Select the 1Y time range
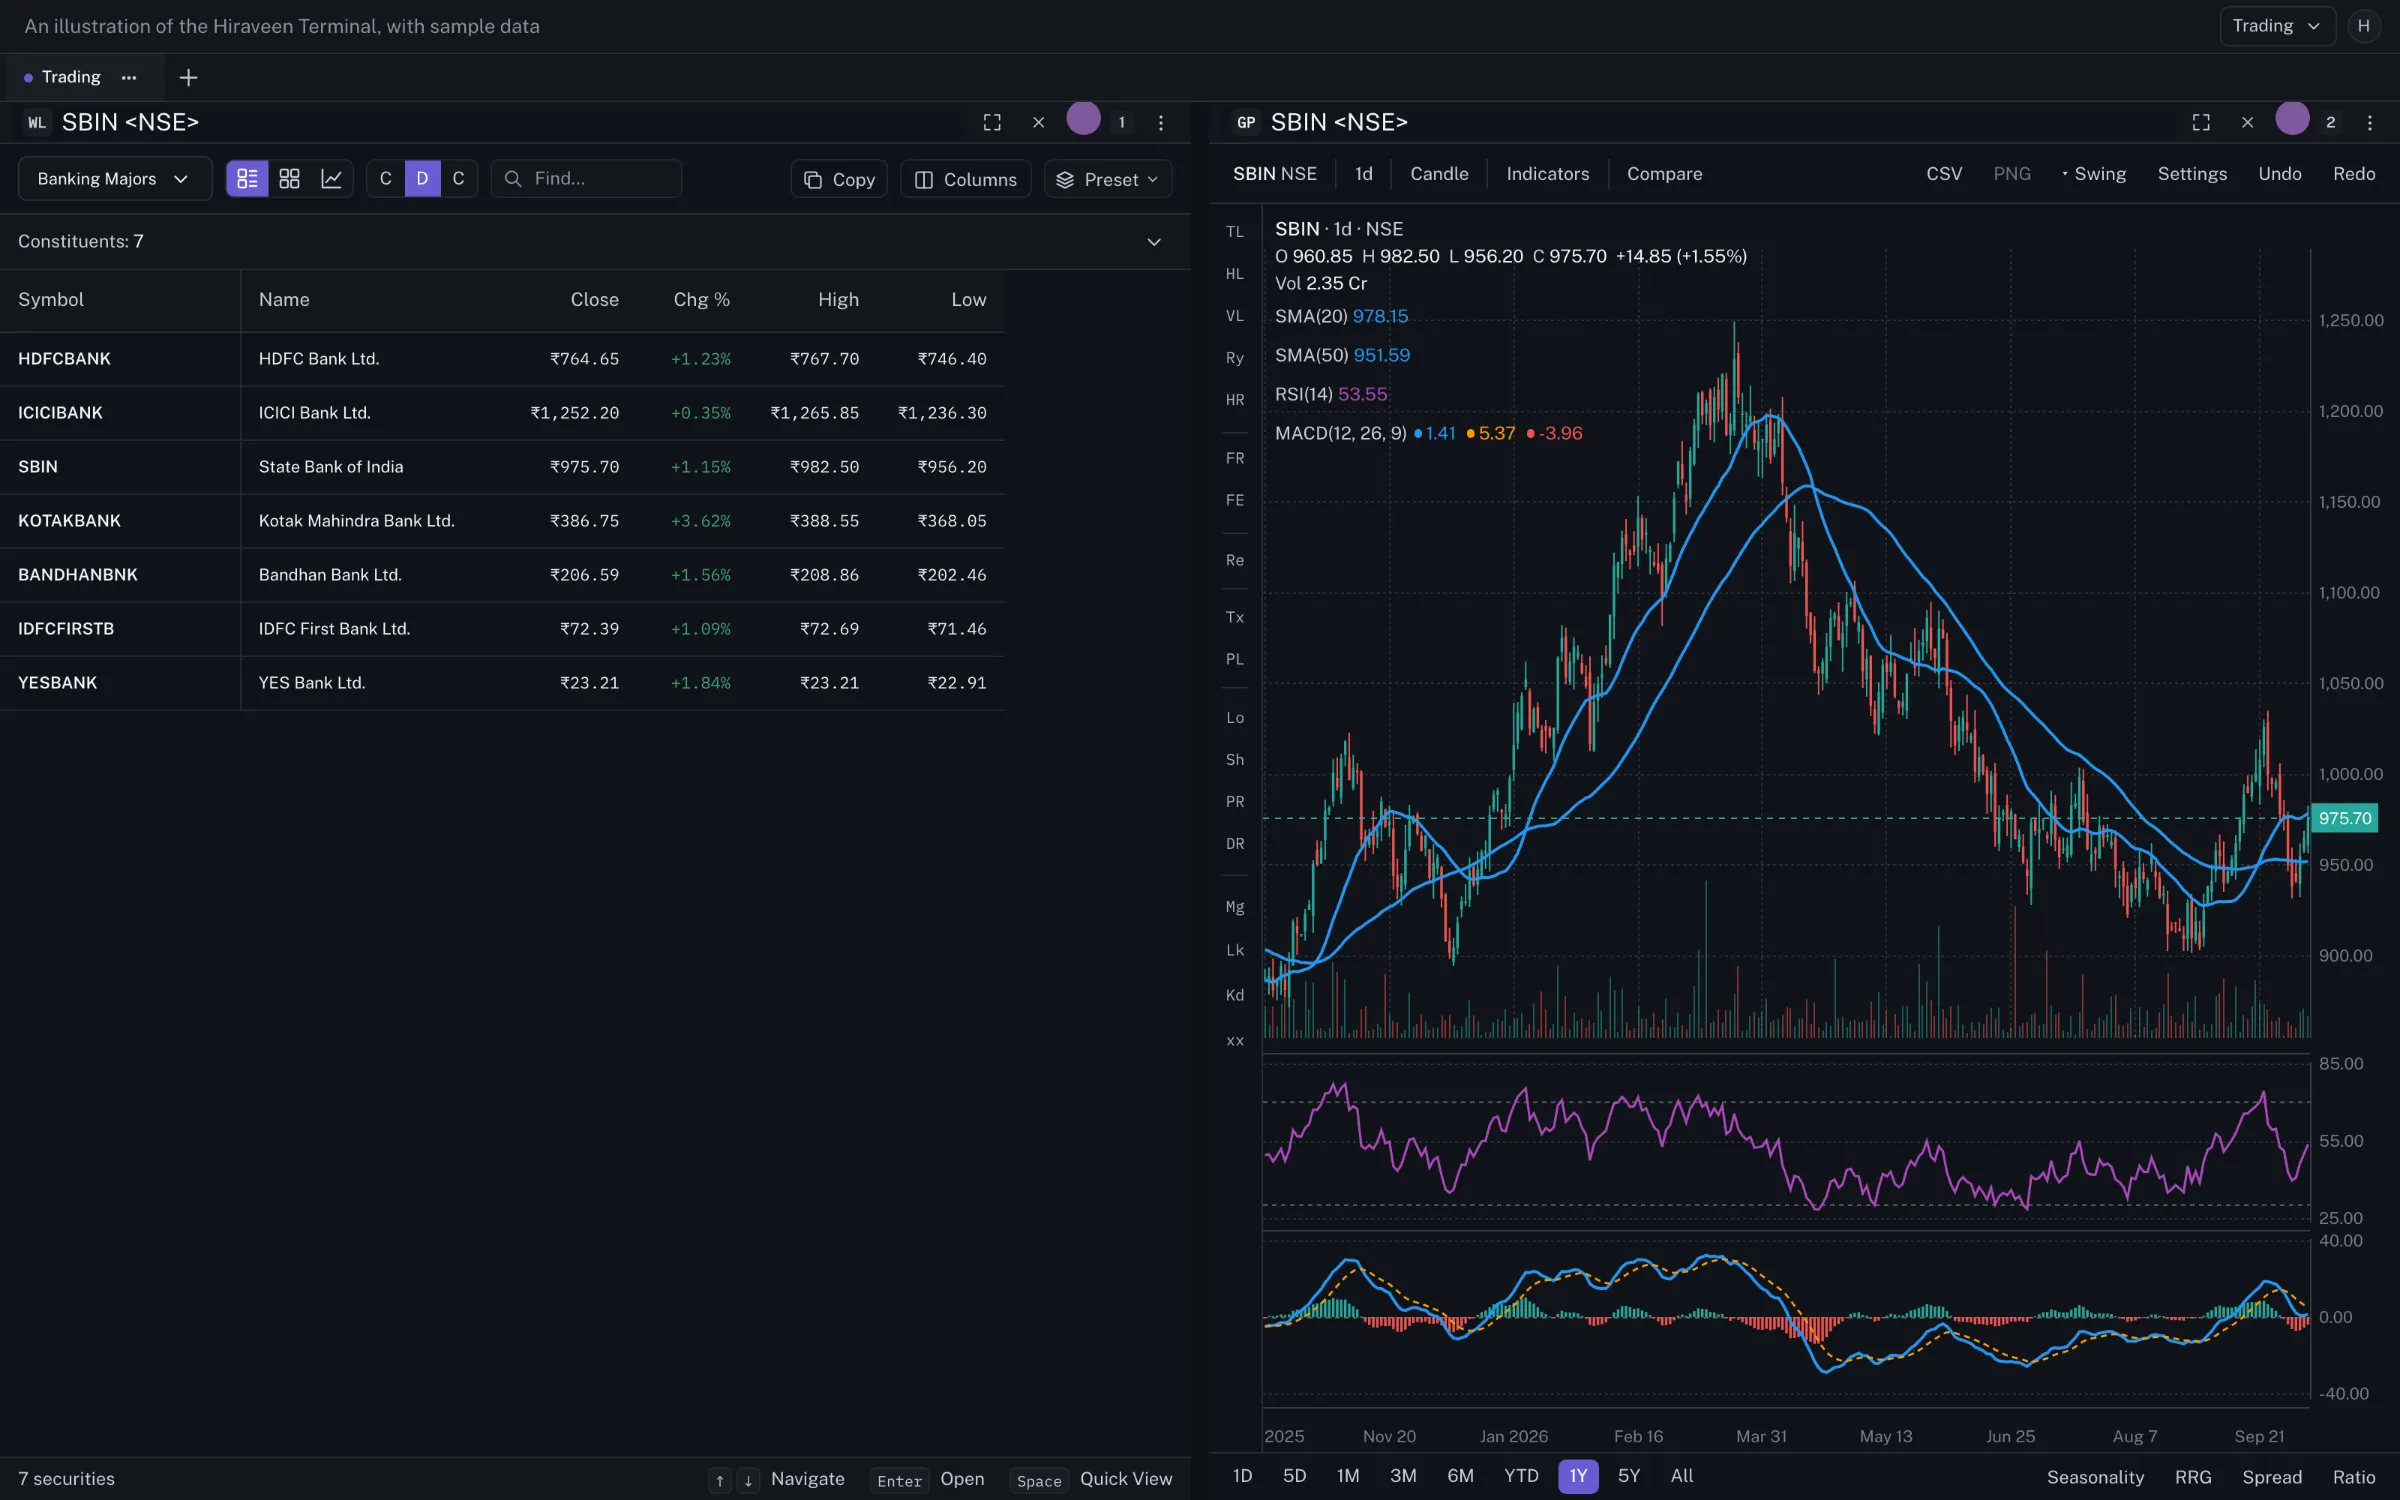The height and width of the screenshot is (1500, 2400). pos(1578,1476)
